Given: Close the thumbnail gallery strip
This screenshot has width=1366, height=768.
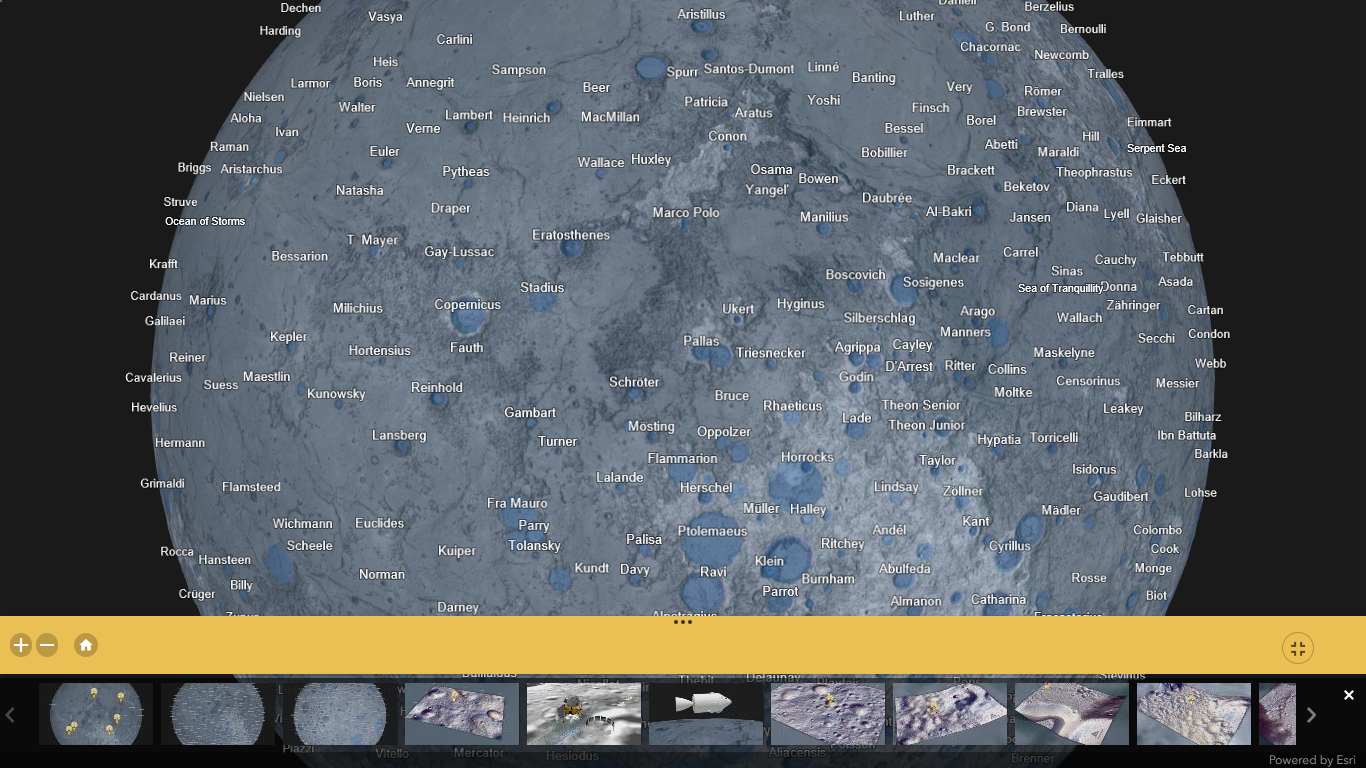Looking at the screenshot, I should click(1349, 695).
